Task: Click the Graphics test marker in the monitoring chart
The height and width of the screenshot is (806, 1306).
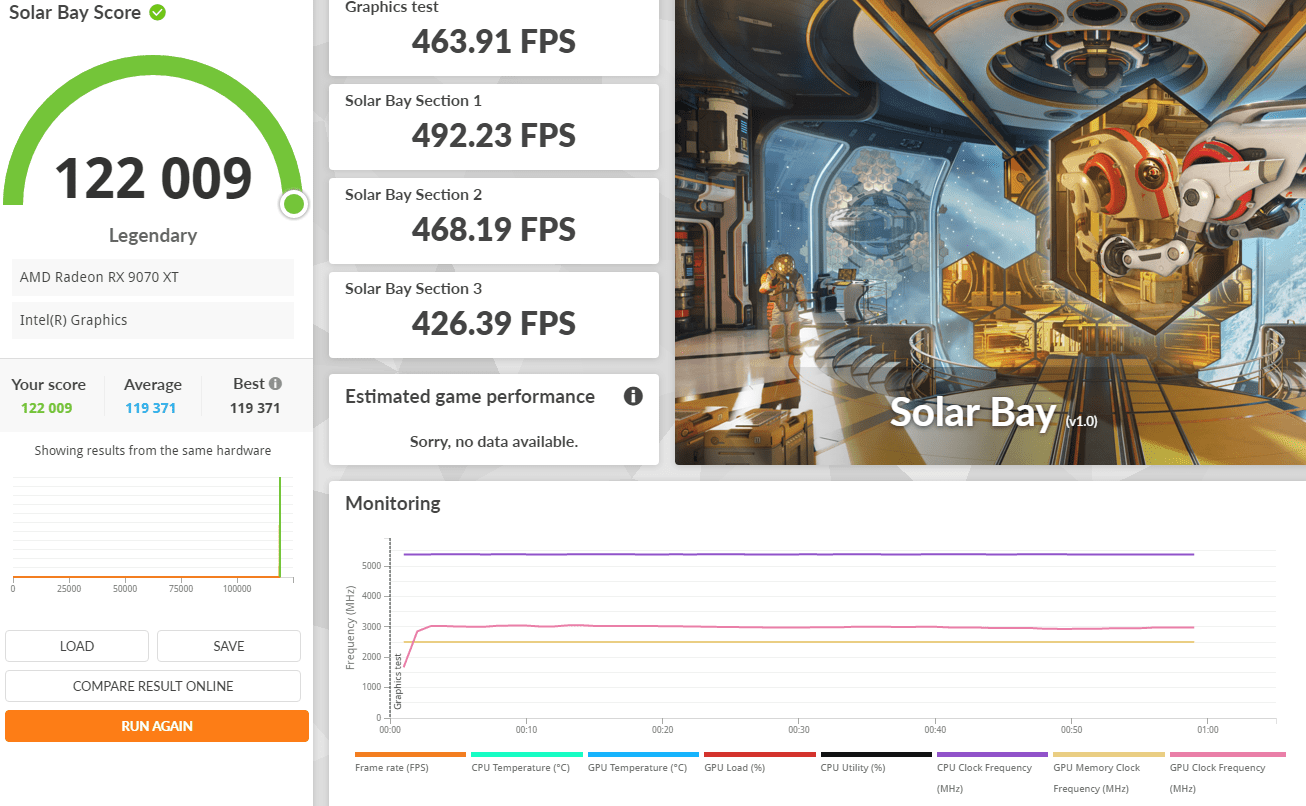Action: coord(397,681)
